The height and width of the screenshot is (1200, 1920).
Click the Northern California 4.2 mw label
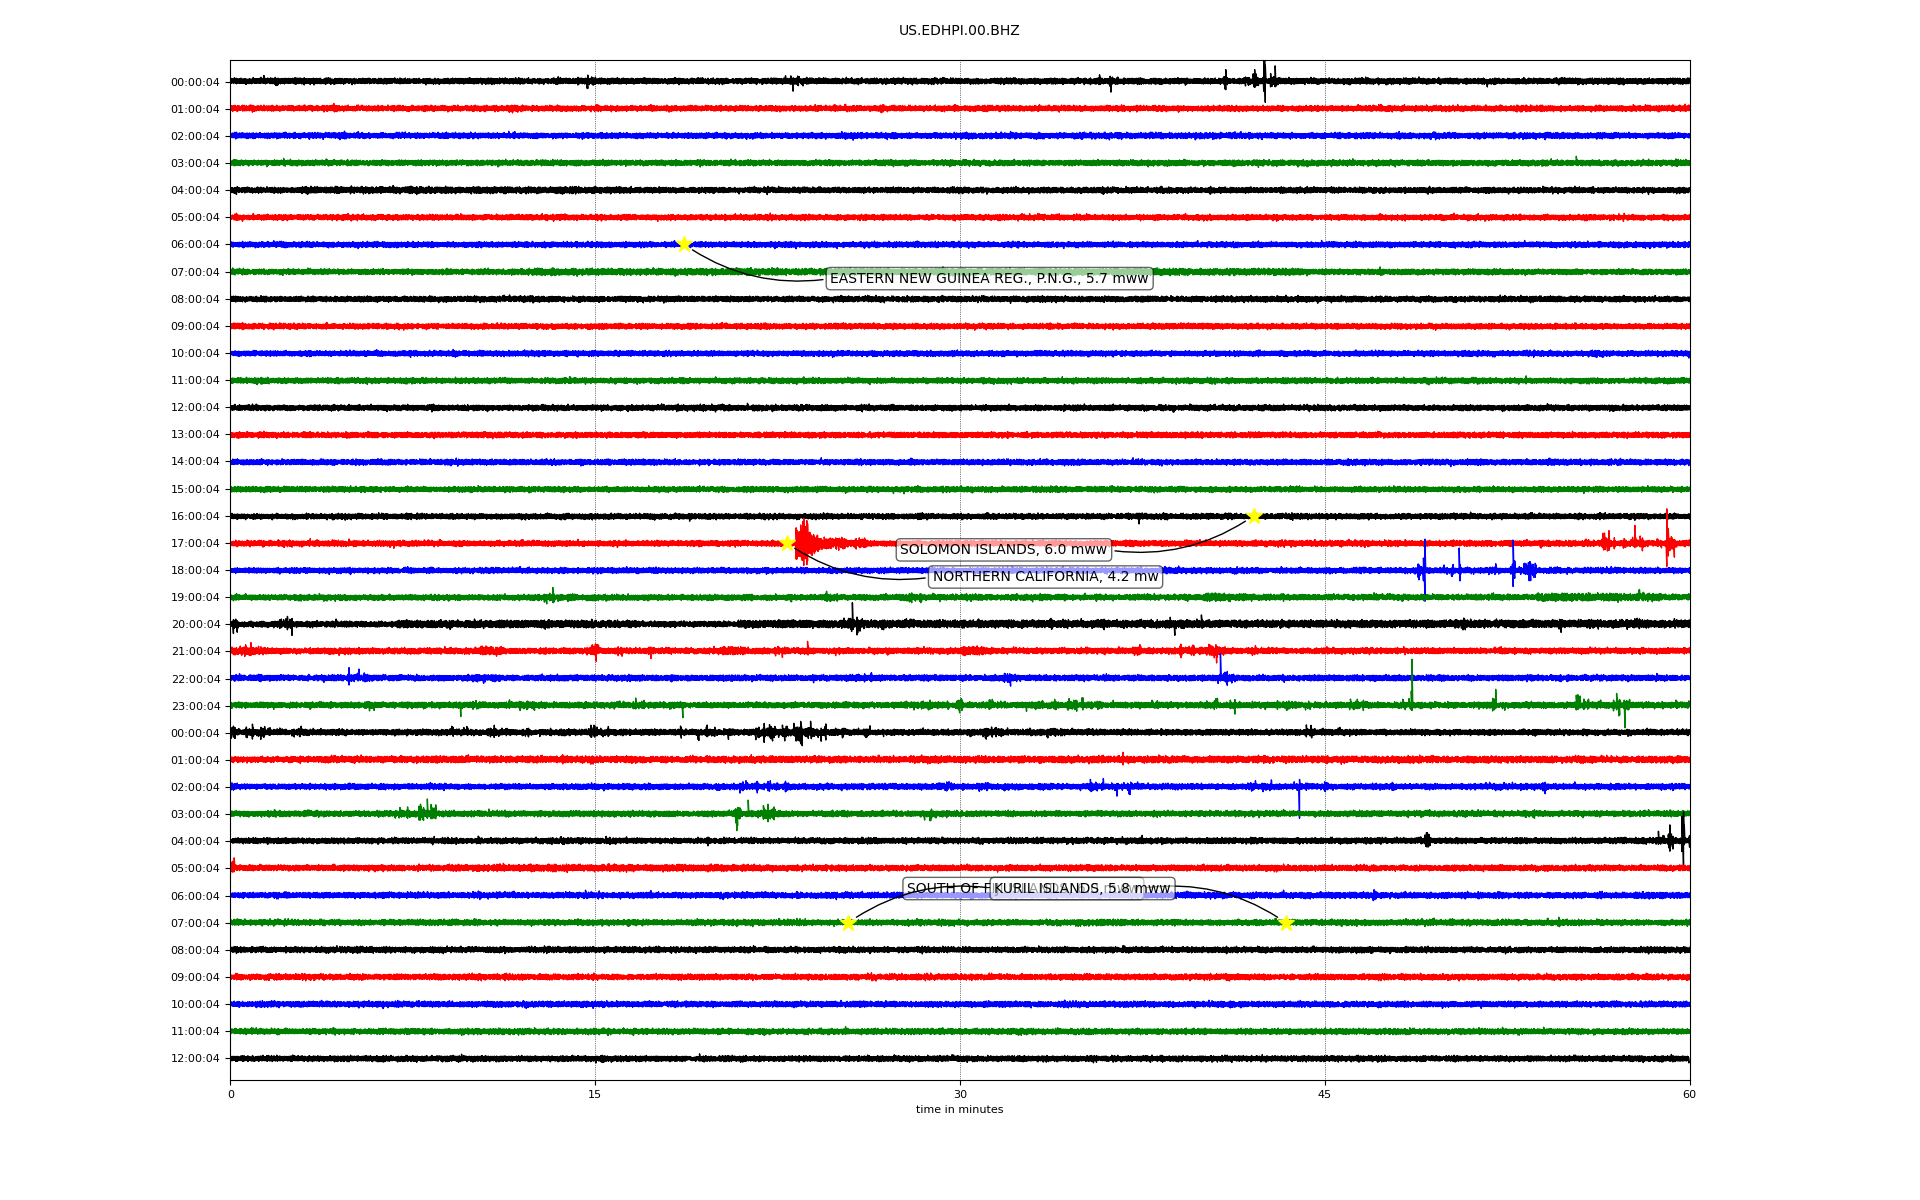click(x=1045, y=576)
